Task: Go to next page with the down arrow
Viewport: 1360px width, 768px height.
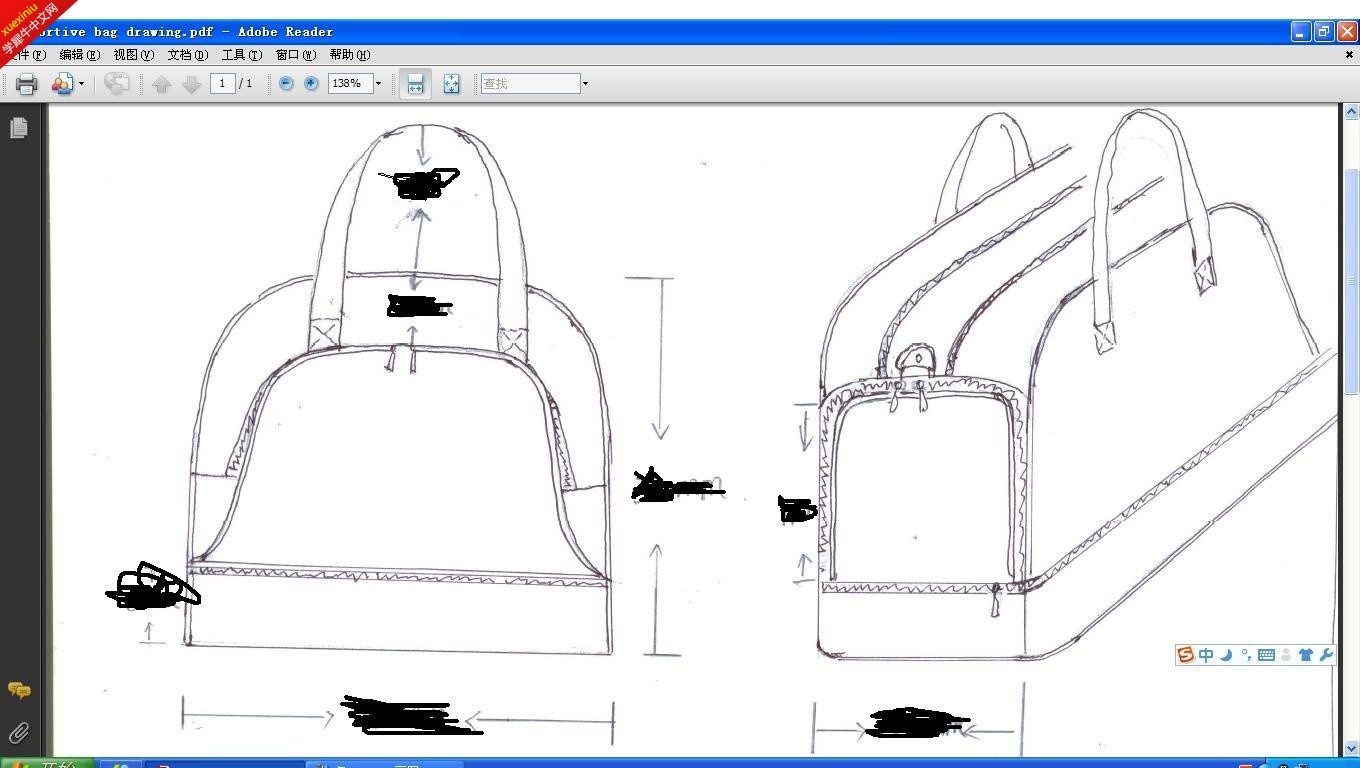Action: 191,84
